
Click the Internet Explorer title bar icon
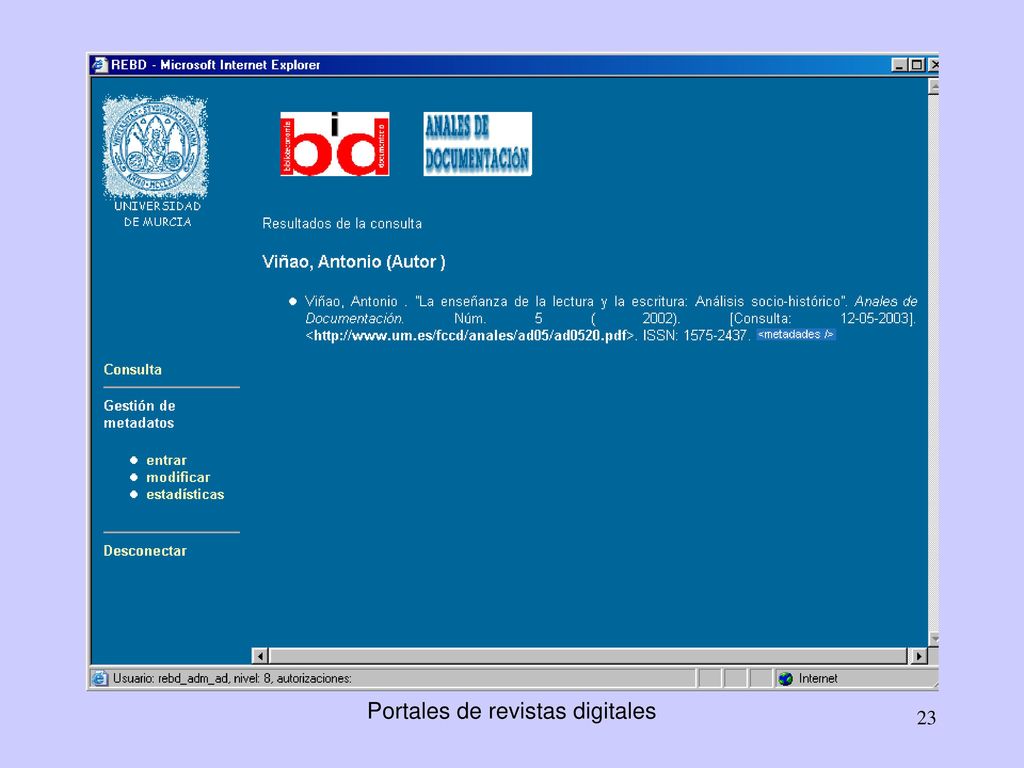coord(100,65)
